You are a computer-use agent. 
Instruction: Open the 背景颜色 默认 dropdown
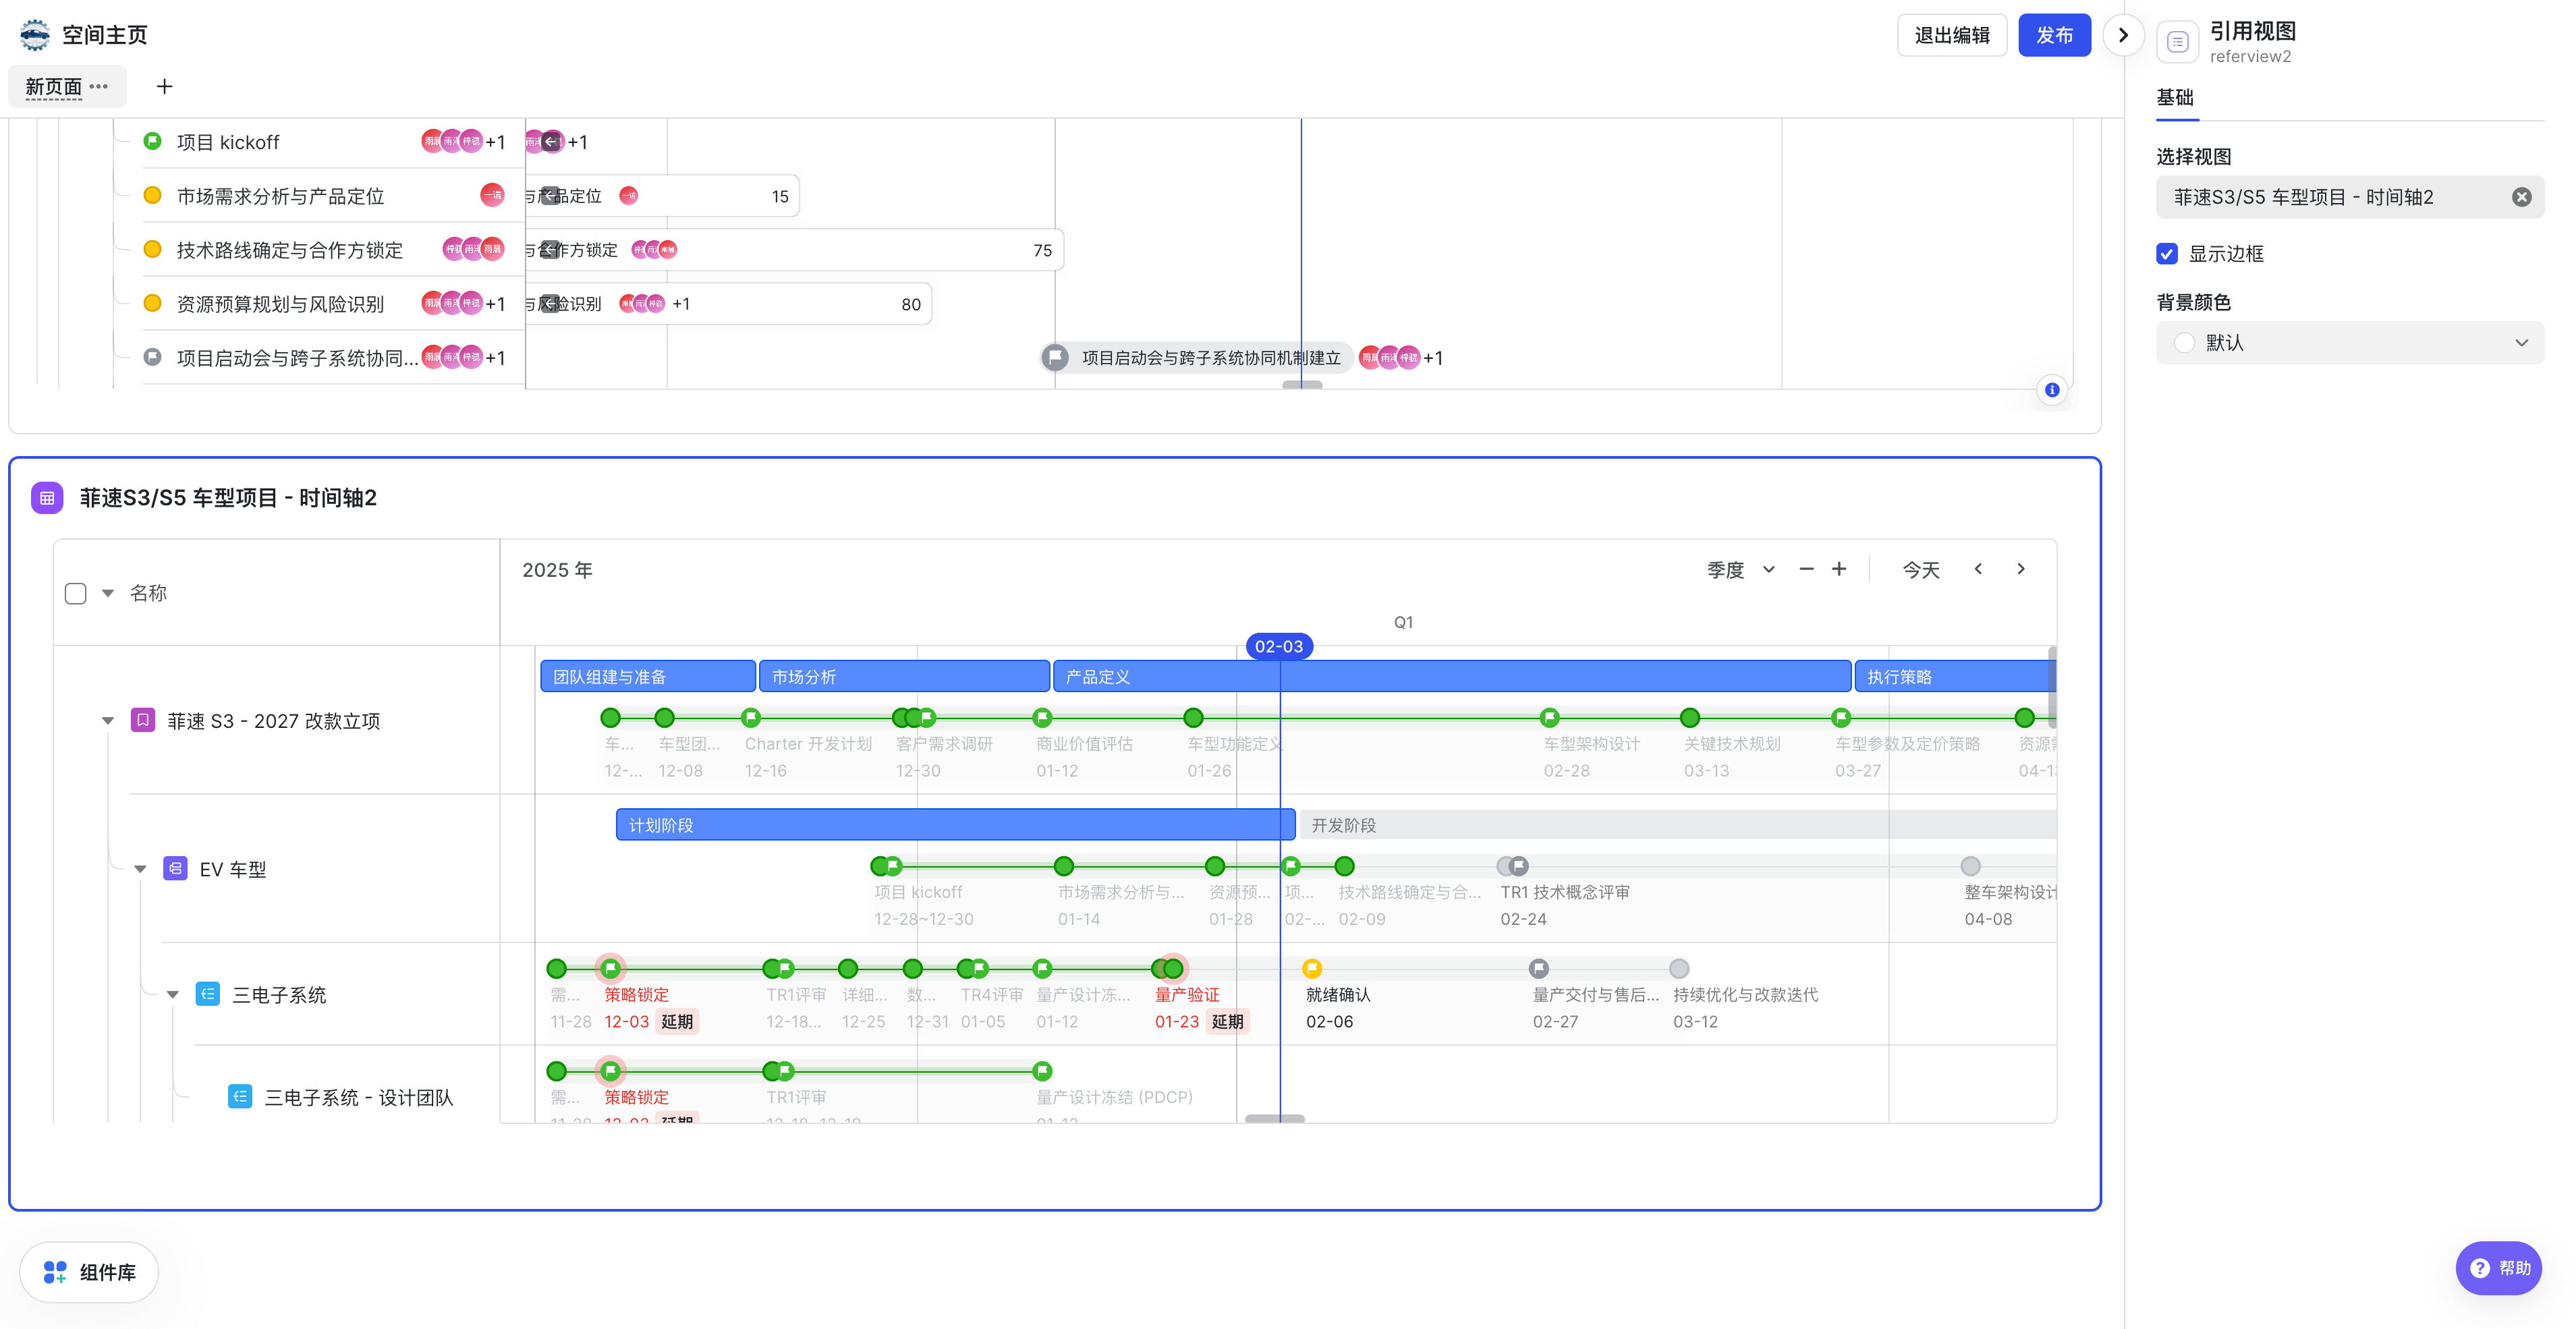tap(2349, 343)
